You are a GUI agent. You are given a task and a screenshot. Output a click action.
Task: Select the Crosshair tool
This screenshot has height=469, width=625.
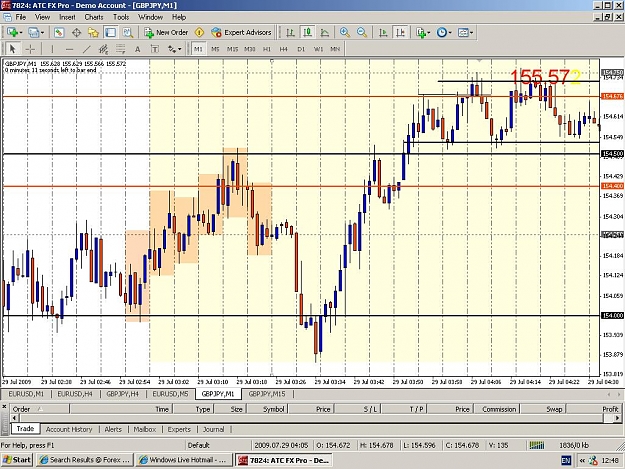pyautogui.click(x=30, y=49)
